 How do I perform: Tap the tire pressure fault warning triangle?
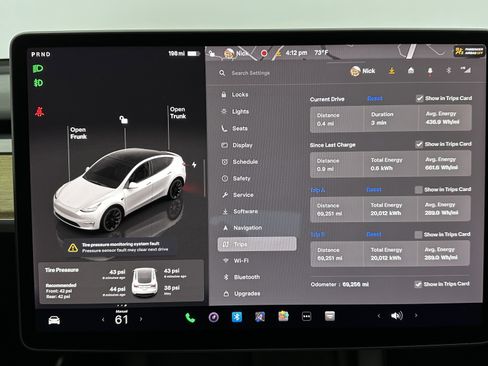73,248
